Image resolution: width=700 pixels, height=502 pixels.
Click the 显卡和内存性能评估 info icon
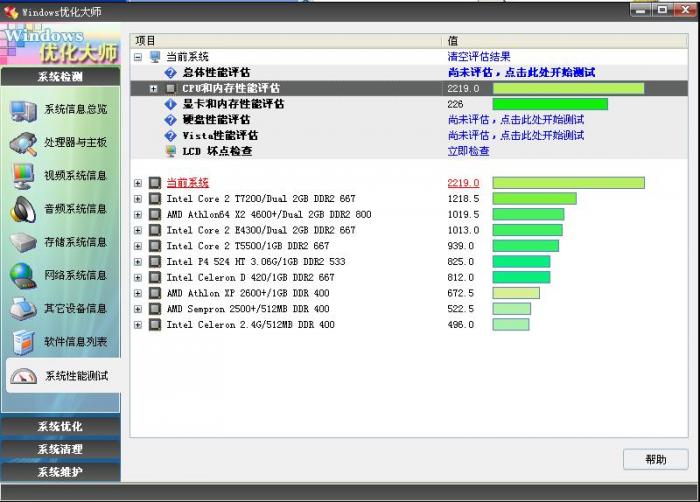[x=170, y=104]
